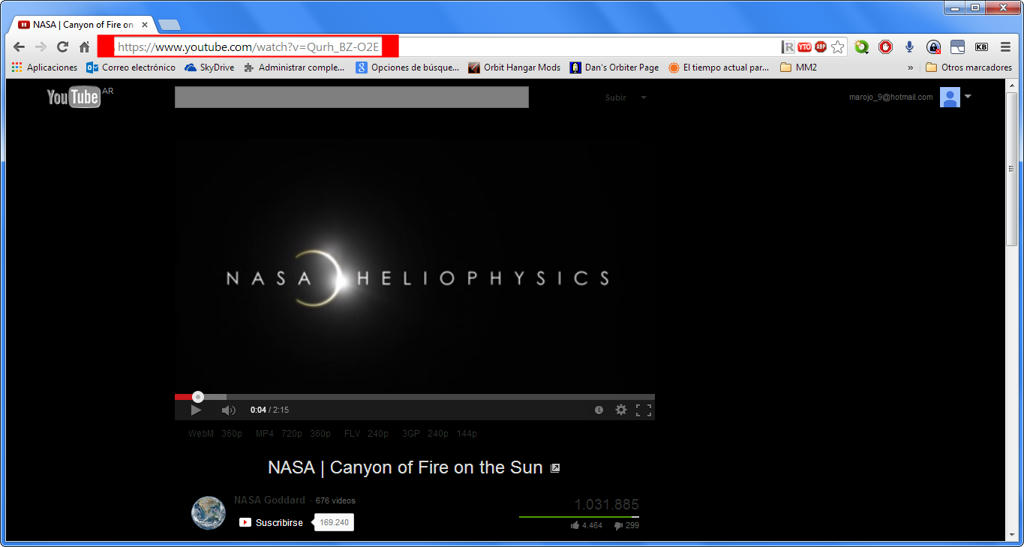Open the Subir dropdown arrow
The image size is (1024, 547).
pos(643,97)
